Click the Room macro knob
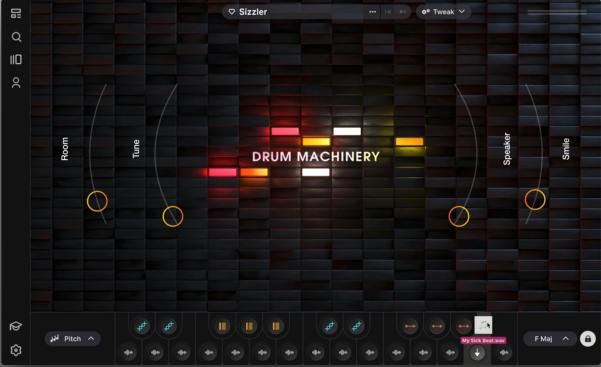This screenshot has width=601, height=367. click(97, 201)
